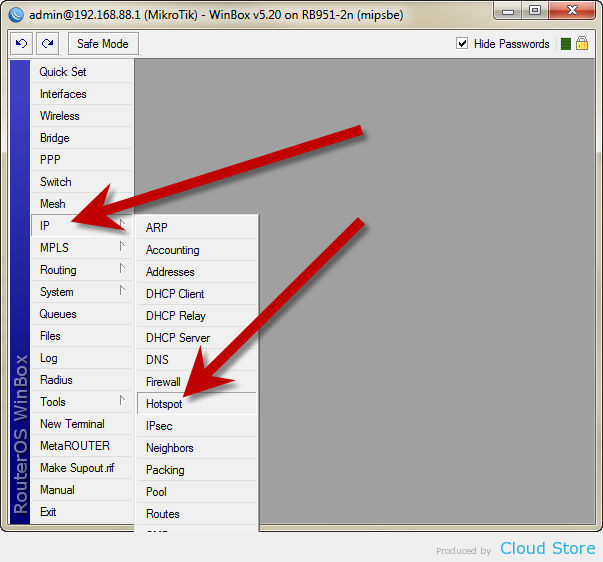This screenshot has height=562, width=603.
Task: Minimize the WinBox window
Action: coord(508,11)
